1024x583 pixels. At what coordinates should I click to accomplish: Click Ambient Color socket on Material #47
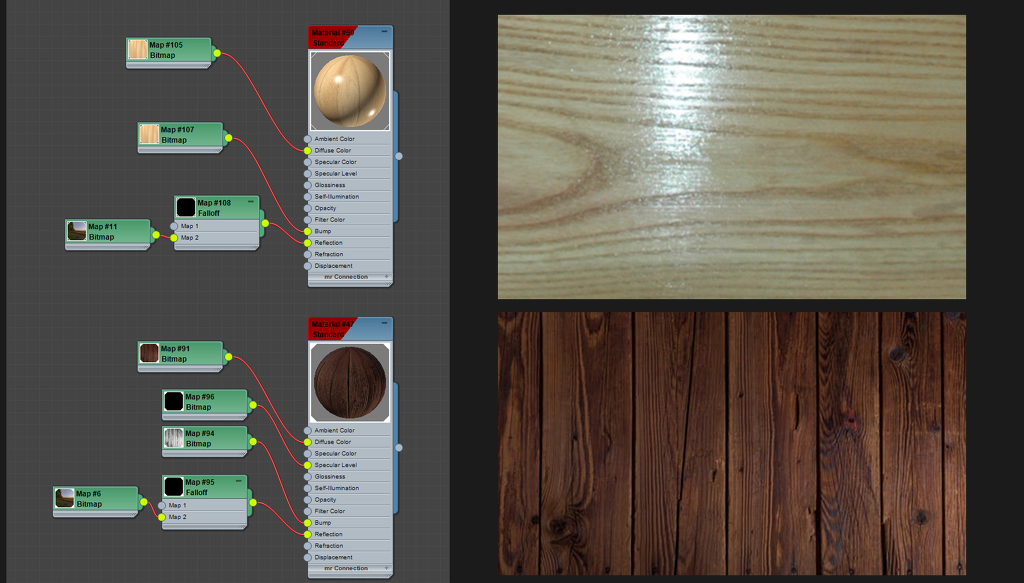[308, 431]
